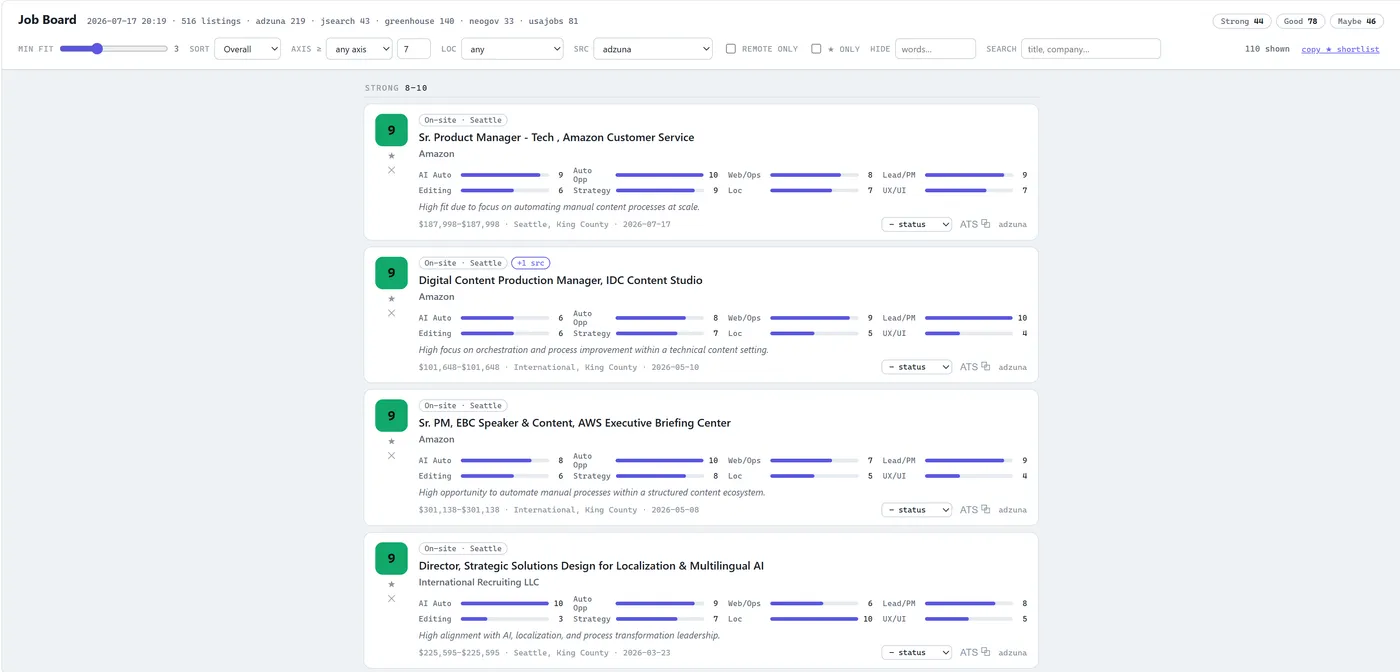The image size is (1400, 672).
Task: Copy ATS icon on International Recruiting LLC card
Action: coord(985,653)
